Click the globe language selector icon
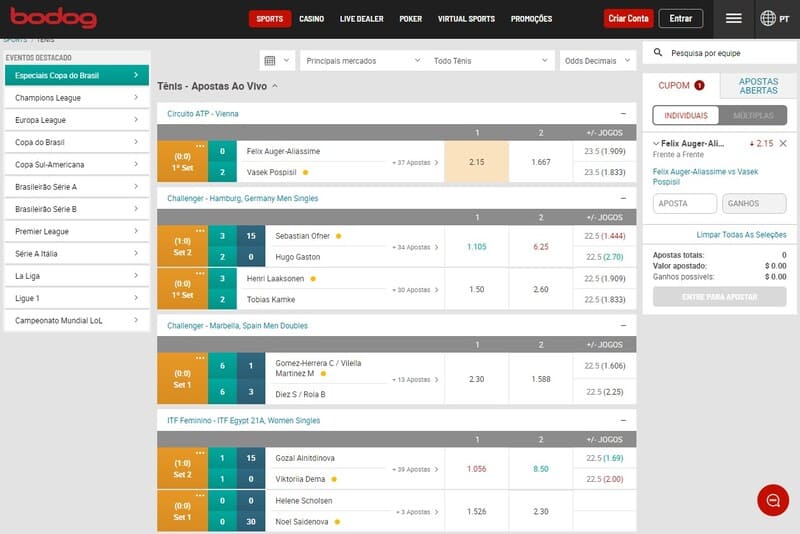This screenshot has height=534, width=800. (768, 18)
